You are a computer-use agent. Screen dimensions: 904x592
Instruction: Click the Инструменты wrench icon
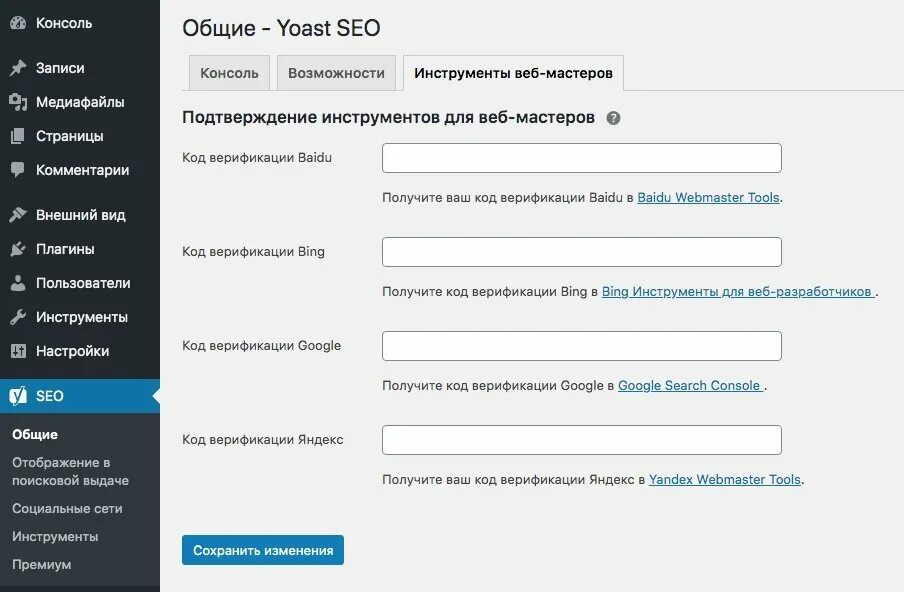[x=18, y=317]
